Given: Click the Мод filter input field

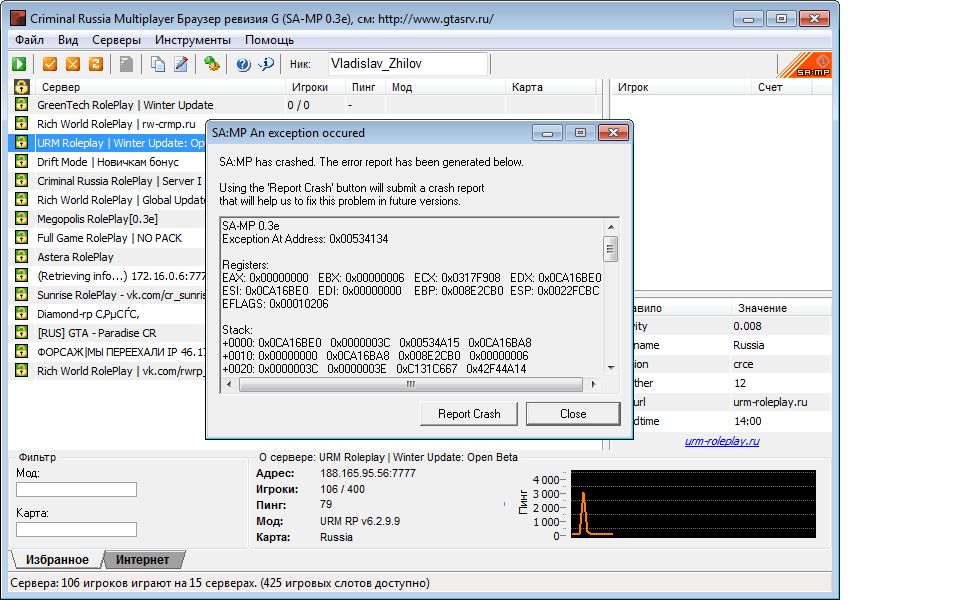Looking at the screenshot, I should [77, 489].
